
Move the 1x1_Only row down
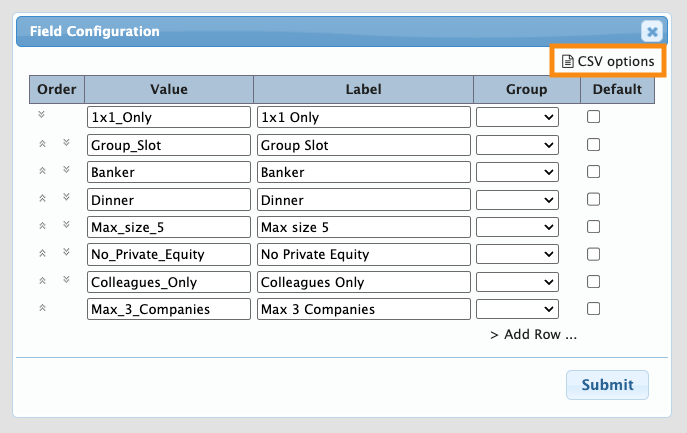(x=42, y=115)
